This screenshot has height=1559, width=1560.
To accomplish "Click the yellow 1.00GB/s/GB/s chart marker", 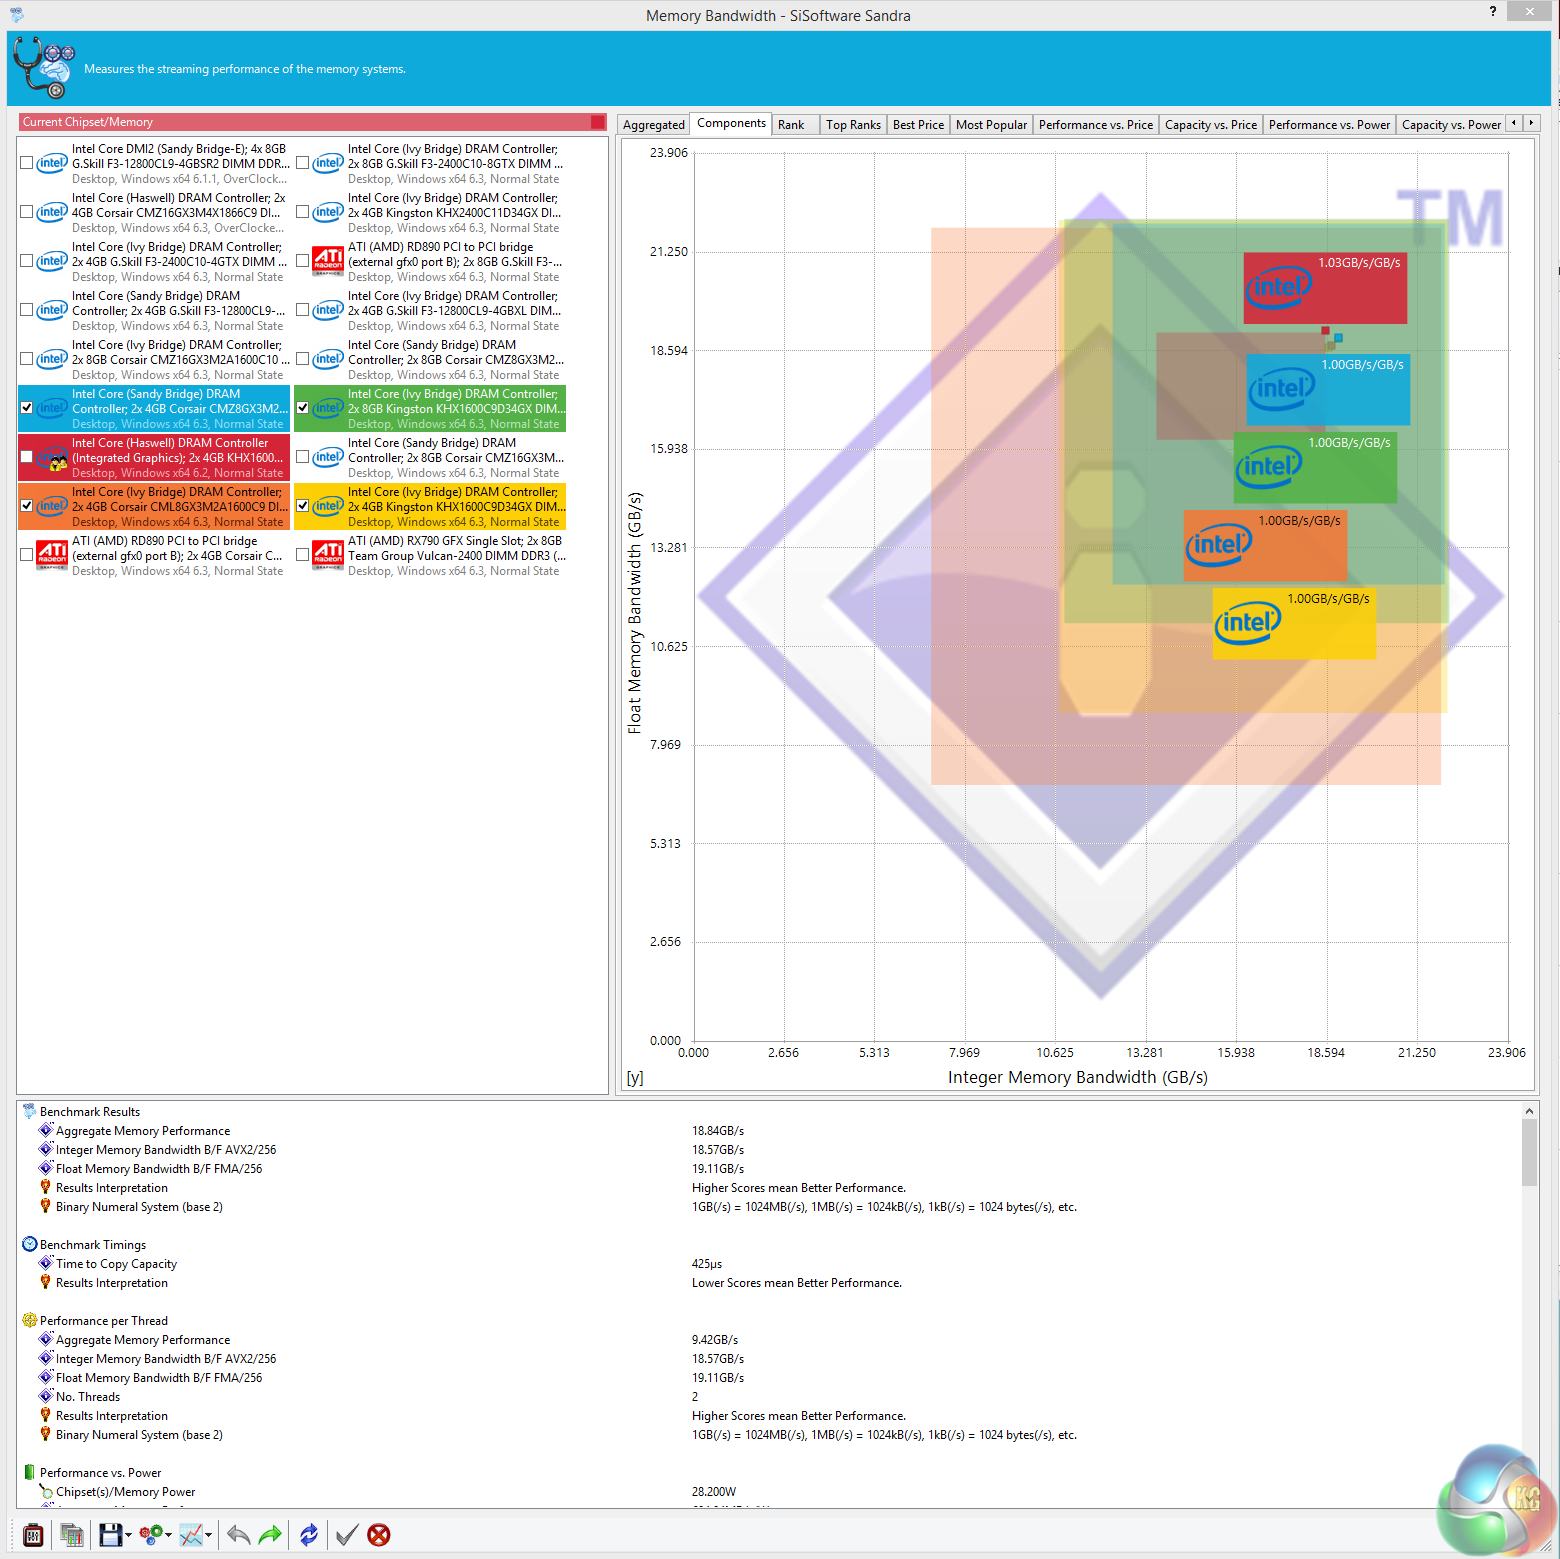I will point(1294,624).
